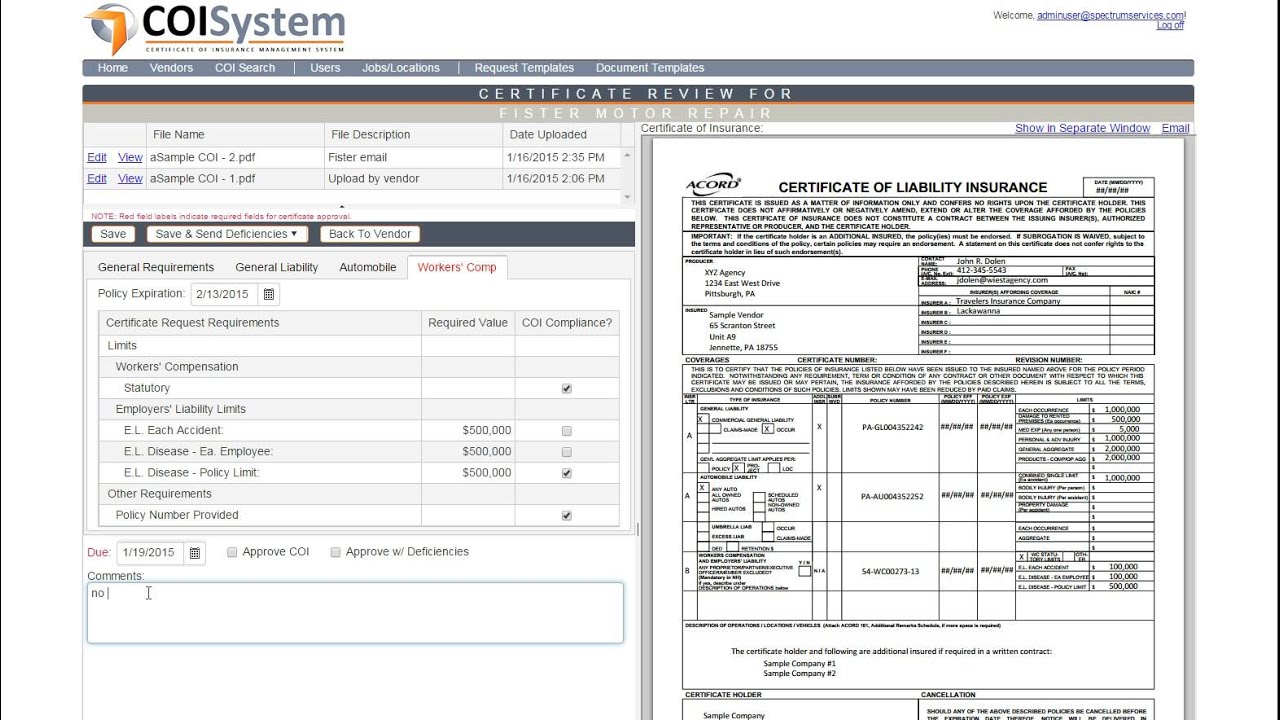View aSample COI - 2.pdf file

pos(130,157)
